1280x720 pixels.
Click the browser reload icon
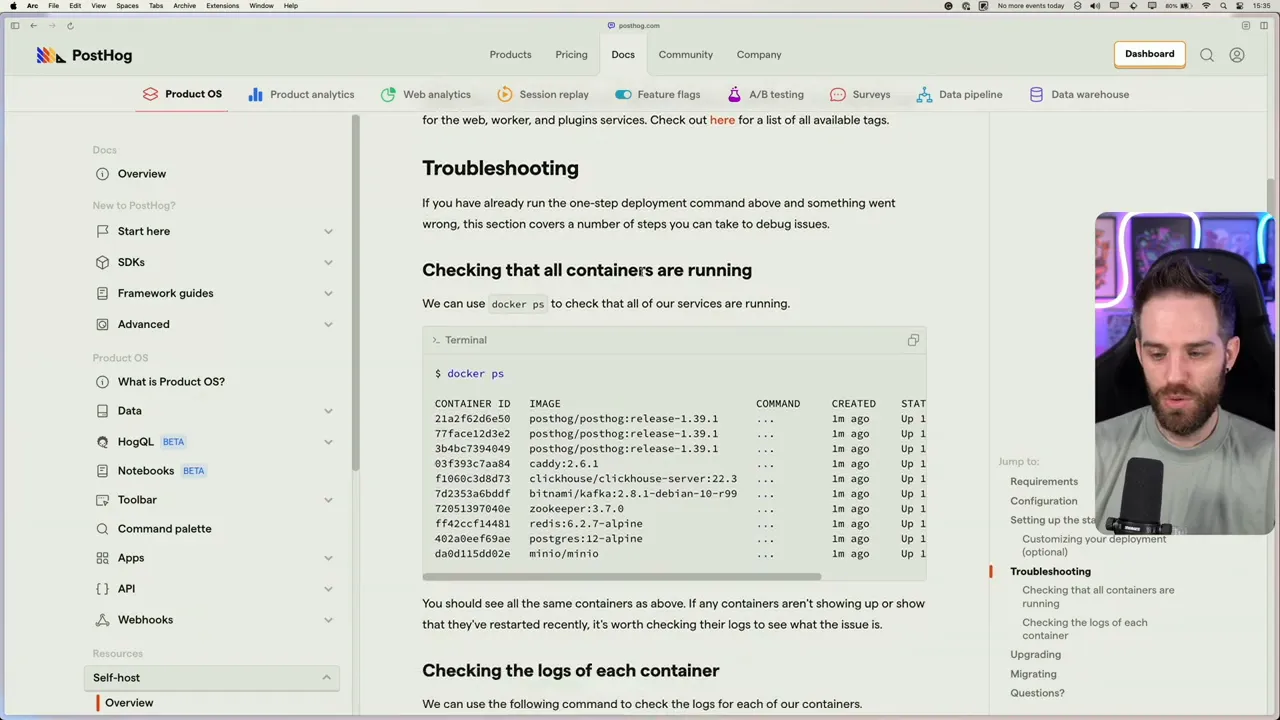(70, 25)
